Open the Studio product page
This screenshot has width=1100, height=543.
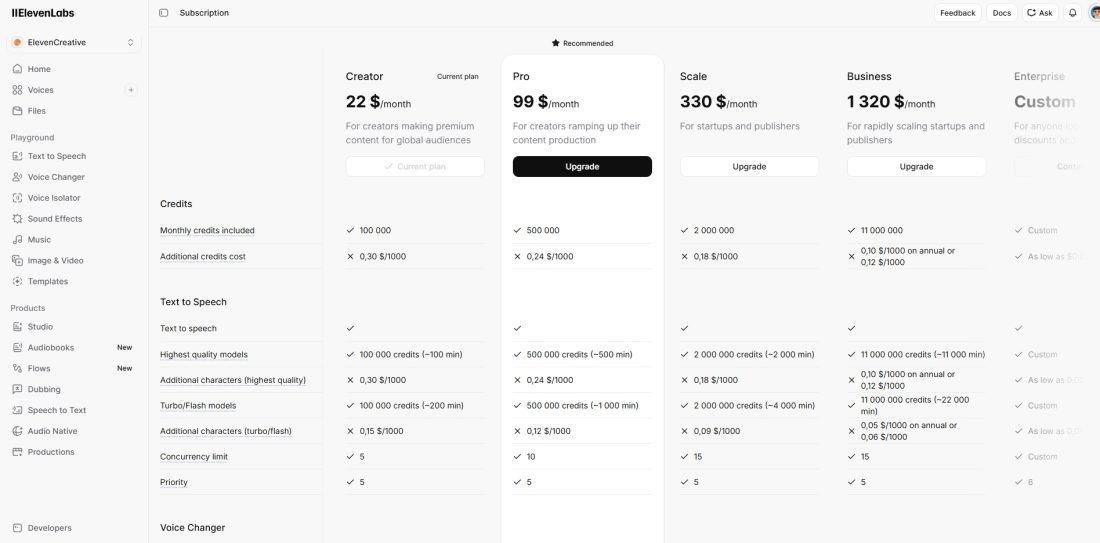[x=40, y=327]
